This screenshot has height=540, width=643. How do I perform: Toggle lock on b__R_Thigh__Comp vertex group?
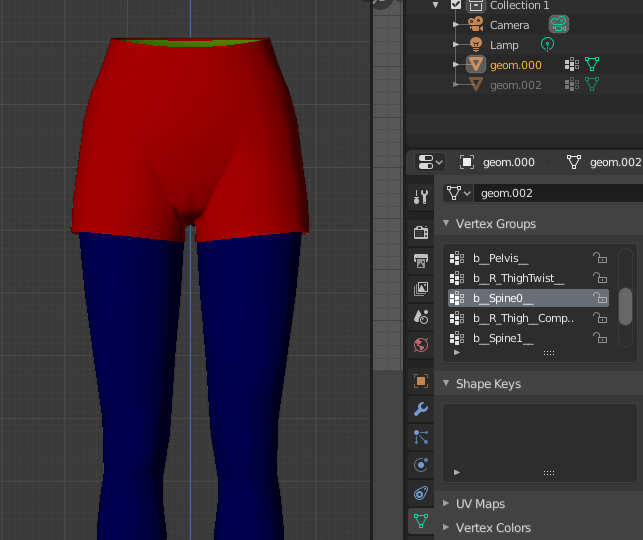600,318
